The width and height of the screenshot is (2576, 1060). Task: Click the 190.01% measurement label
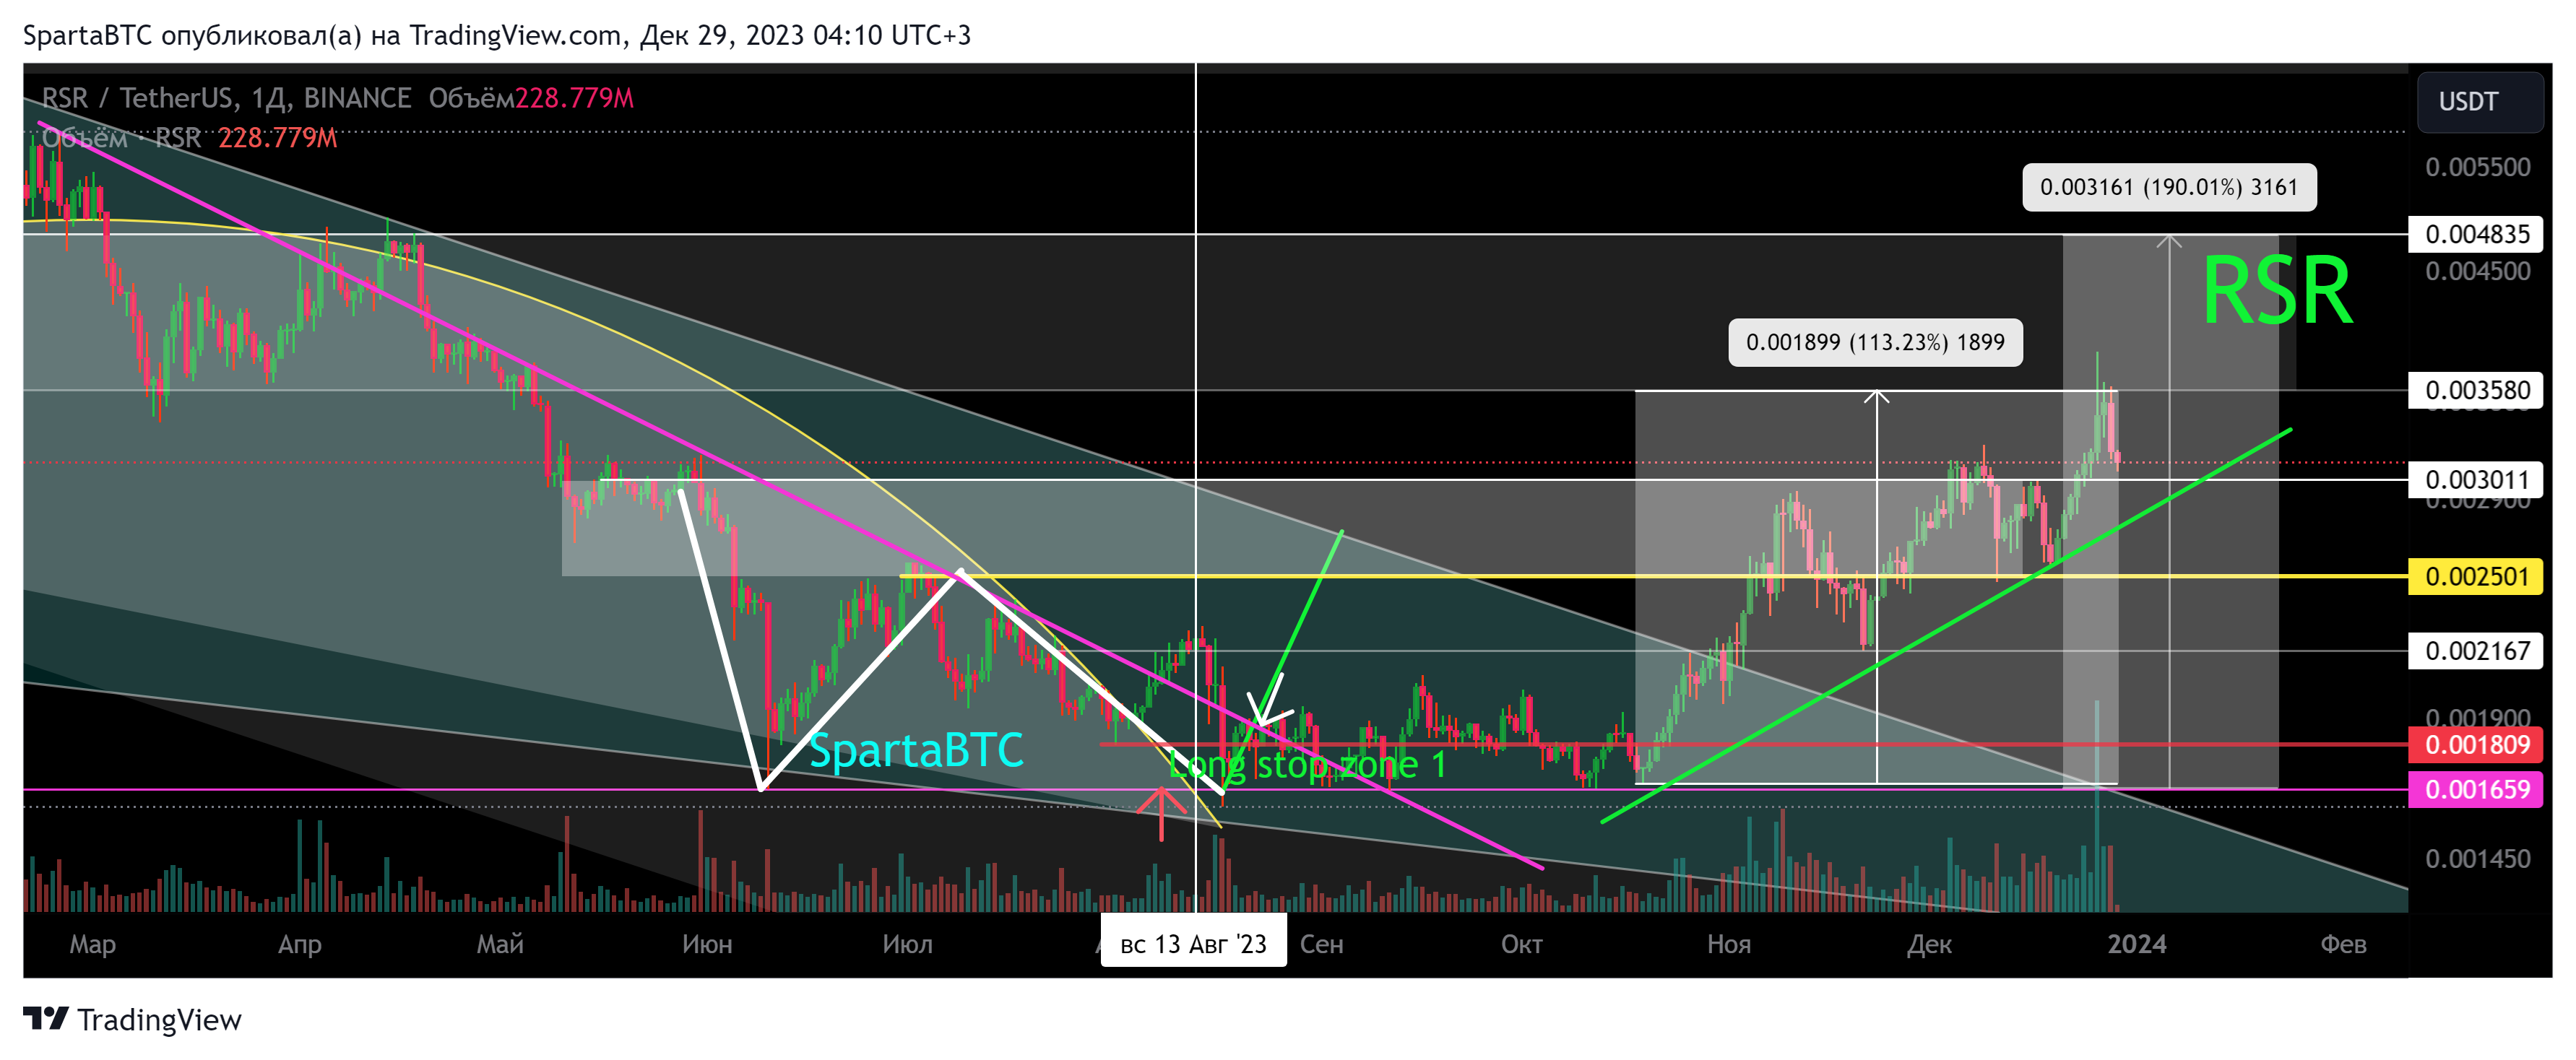2169,187
